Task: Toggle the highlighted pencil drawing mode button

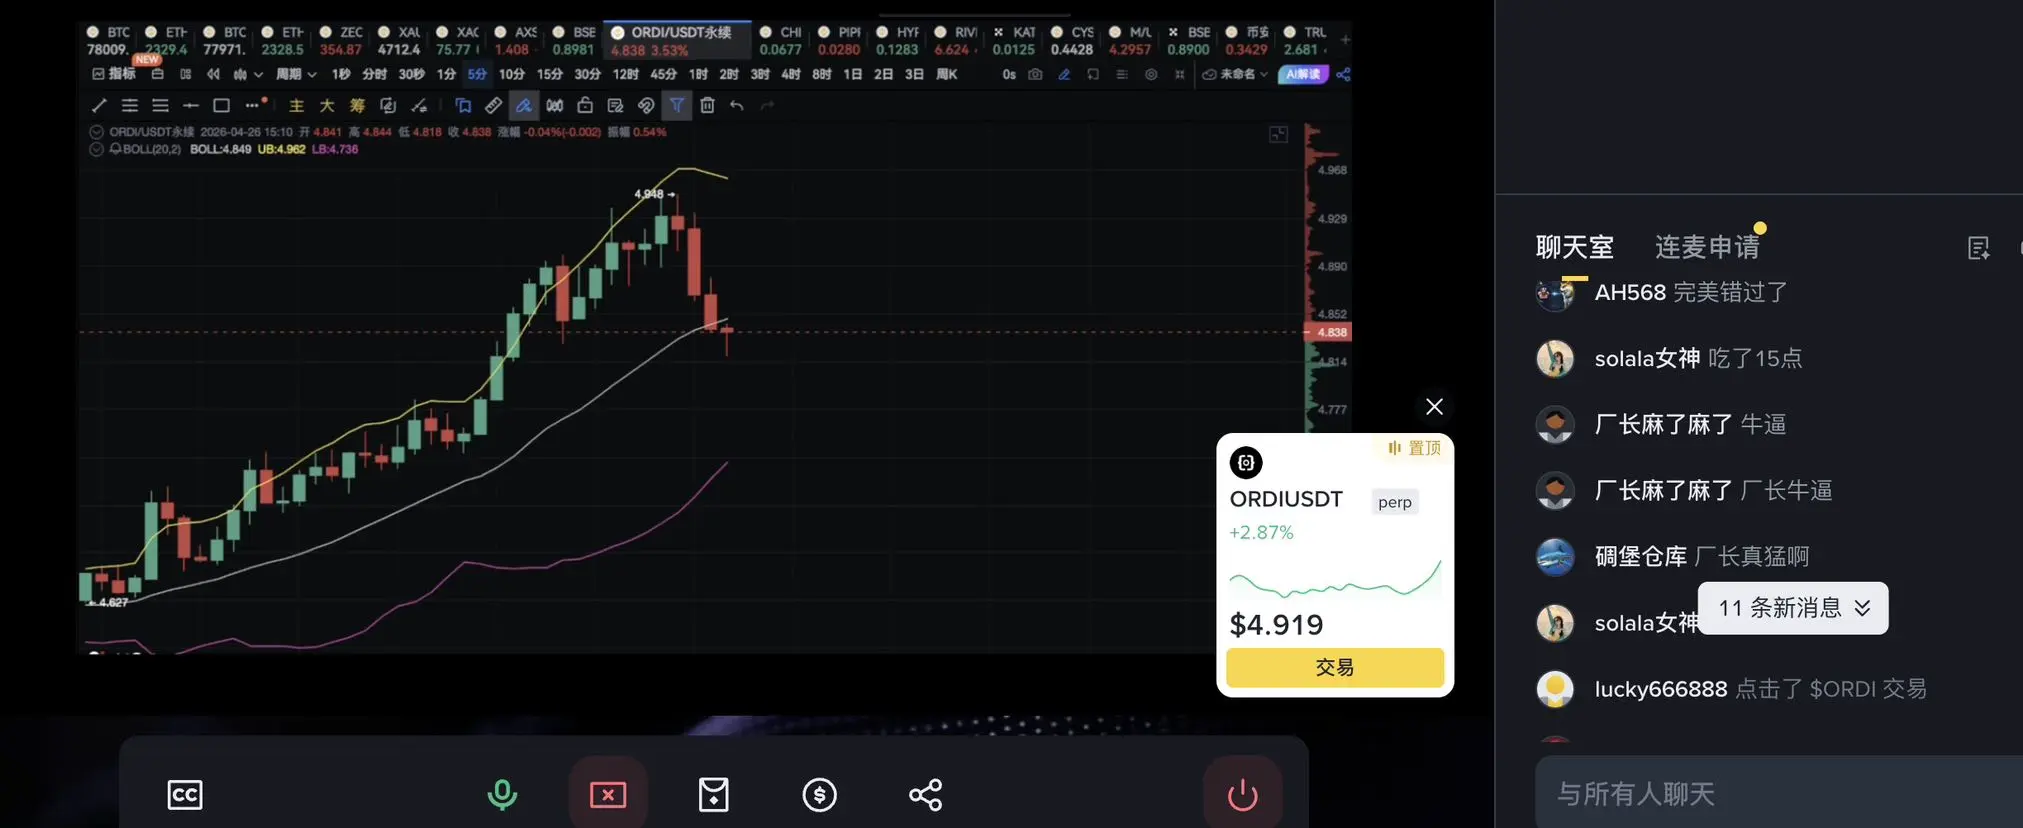Action: 523,105
